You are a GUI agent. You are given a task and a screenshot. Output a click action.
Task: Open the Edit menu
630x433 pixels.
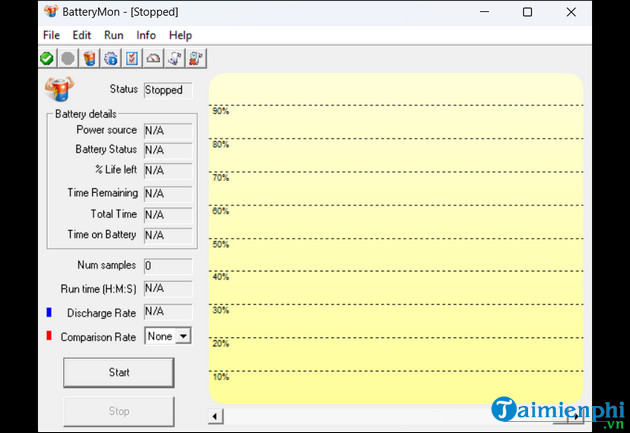coord(82,35)
